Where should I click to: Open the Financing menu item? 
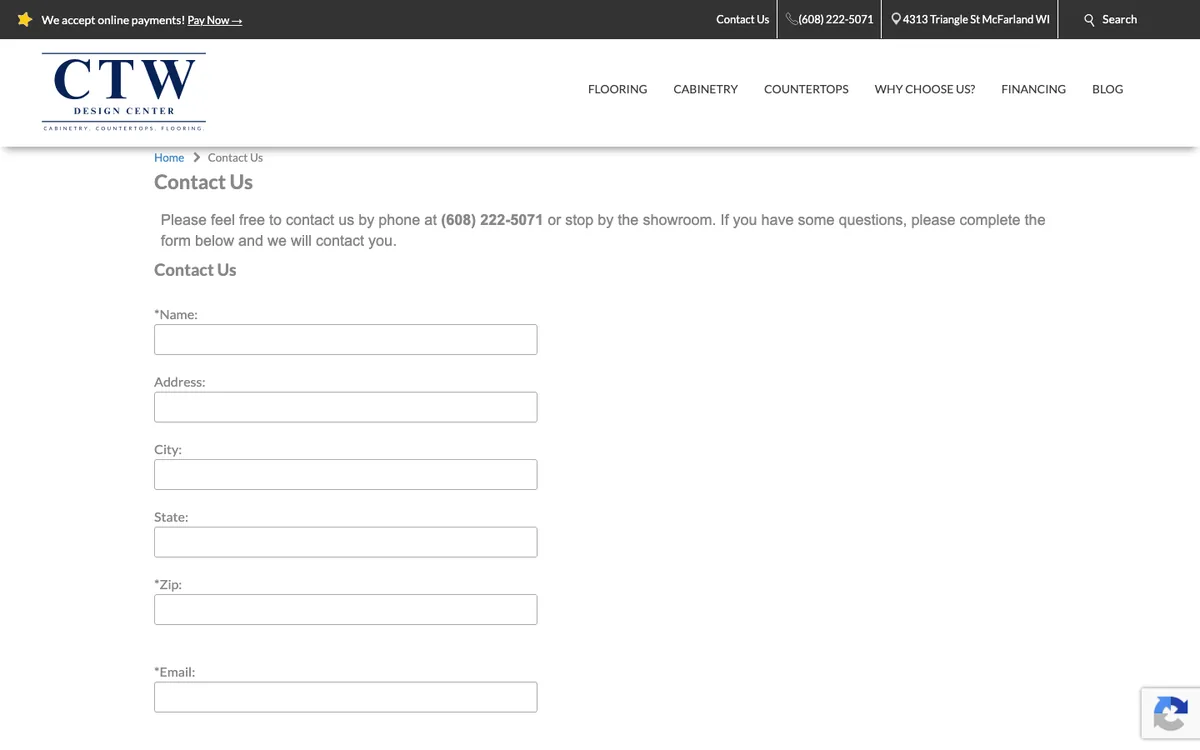[1033, 89]
